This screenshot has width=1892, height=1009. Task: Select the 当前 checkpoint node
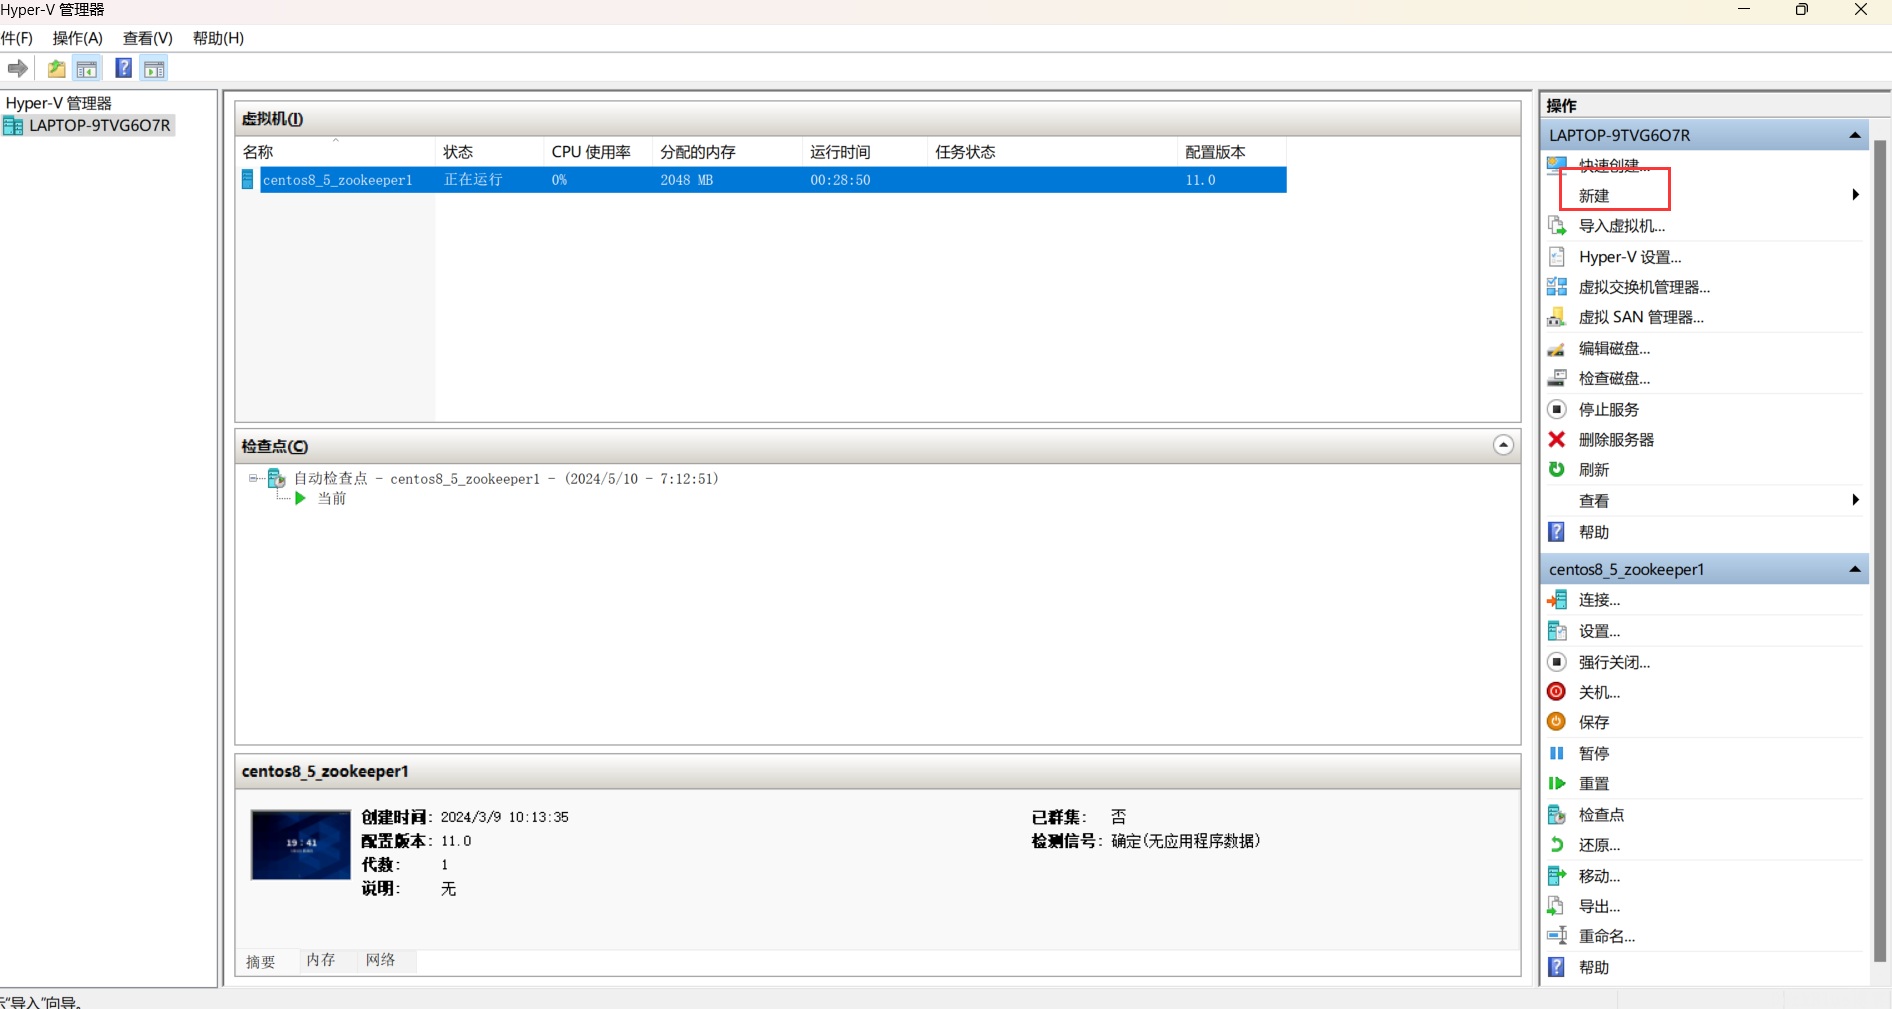click(x=332, y=499)
